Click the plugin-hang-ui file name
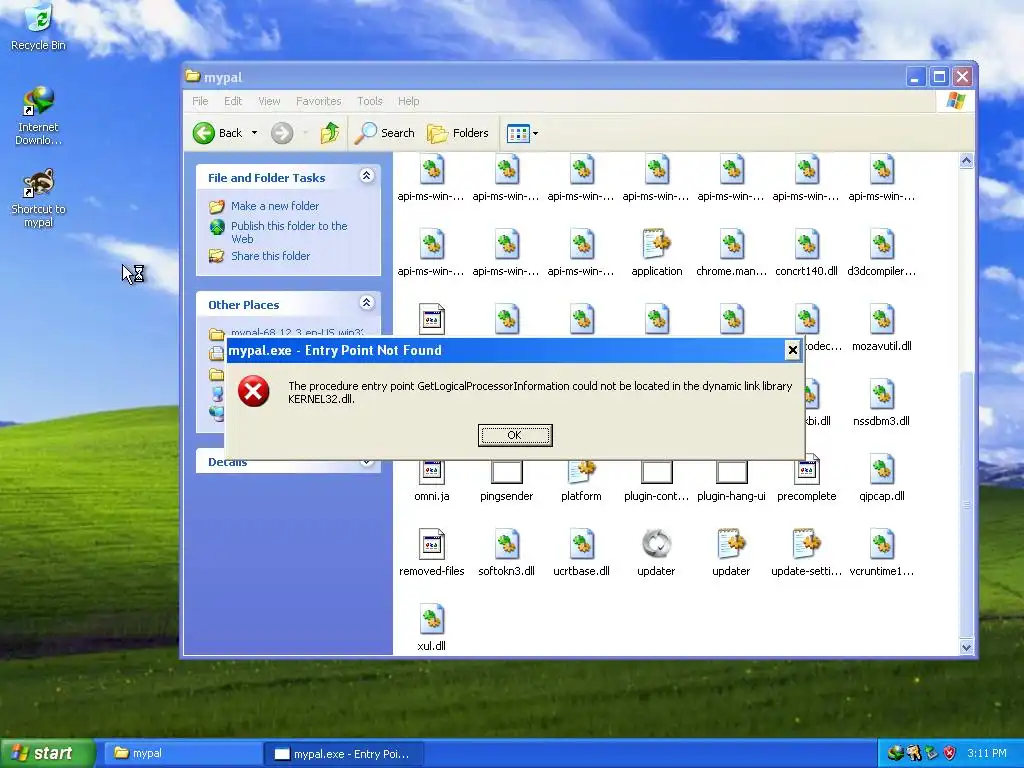1024x768 pixels. (x=731, y=496)
